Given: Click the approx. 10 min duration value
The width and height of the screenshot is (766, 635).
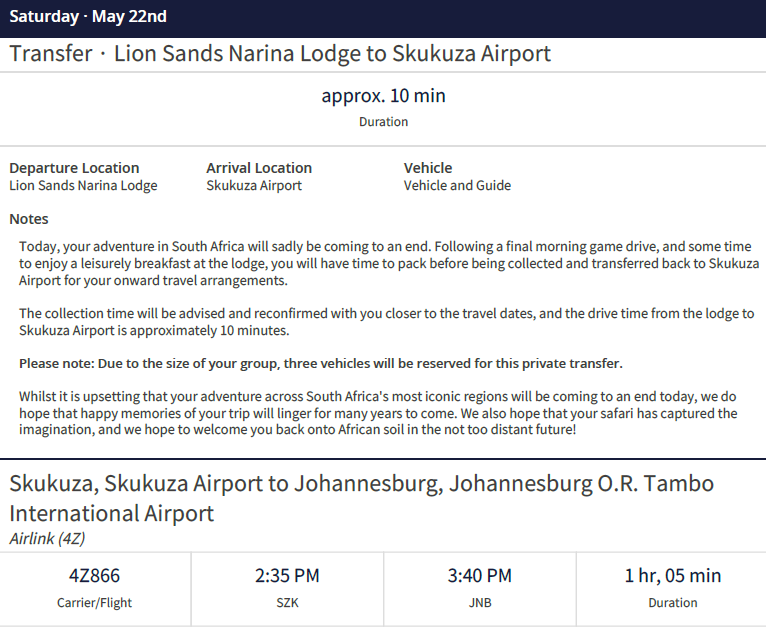Looking at the screenshot, I should 383,96.
